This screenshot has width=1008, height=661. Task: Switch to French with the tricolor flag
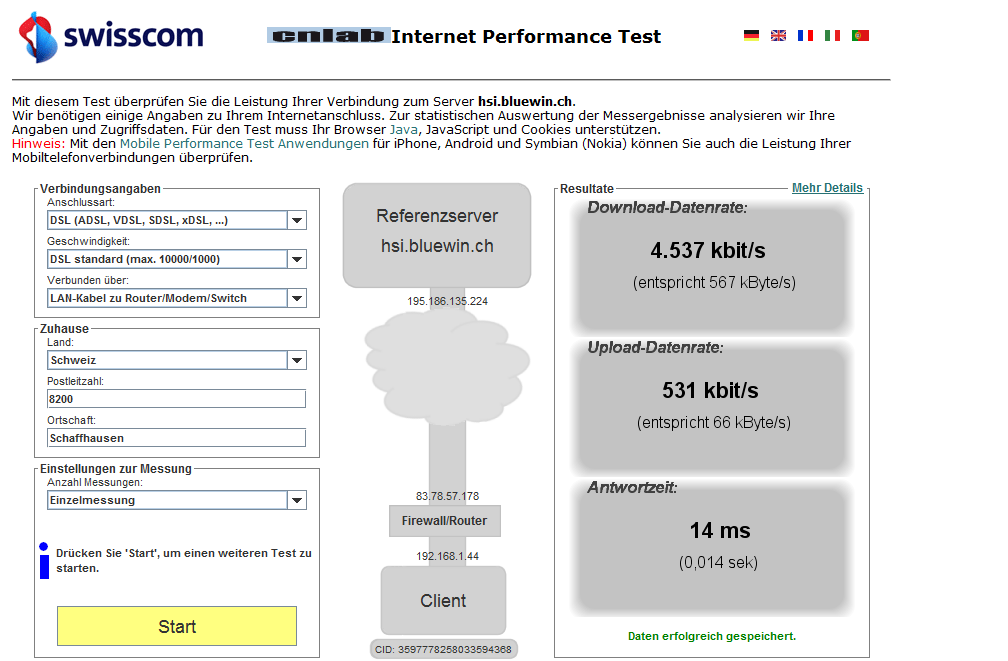click(805, 35)
